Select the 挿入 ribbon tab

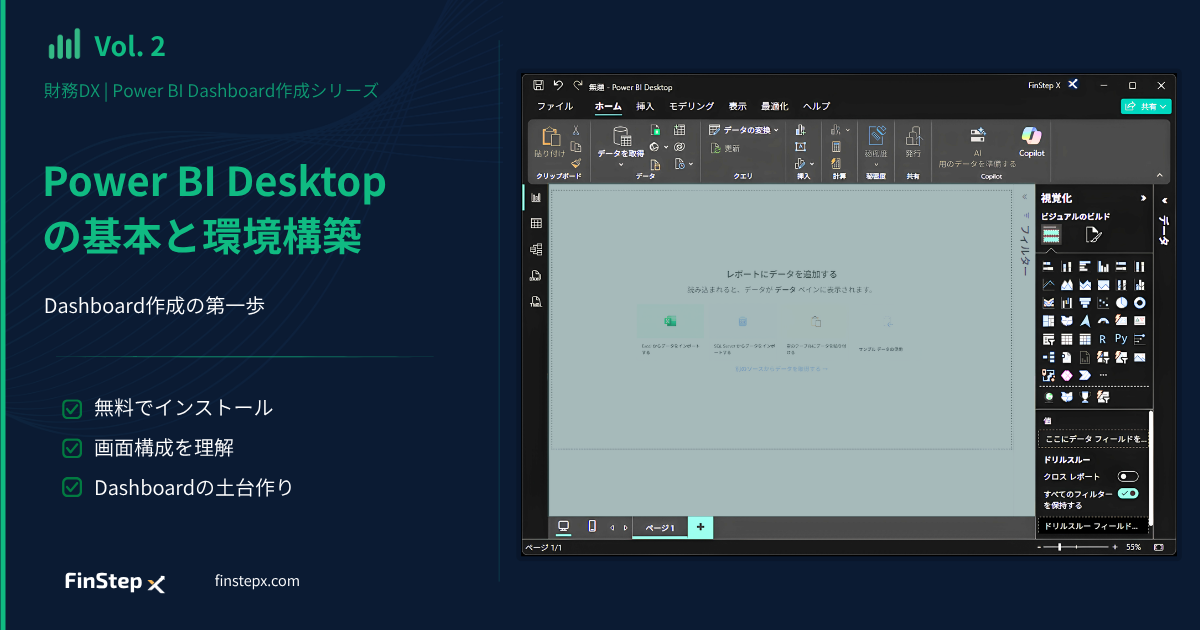[x=645, y=106]
